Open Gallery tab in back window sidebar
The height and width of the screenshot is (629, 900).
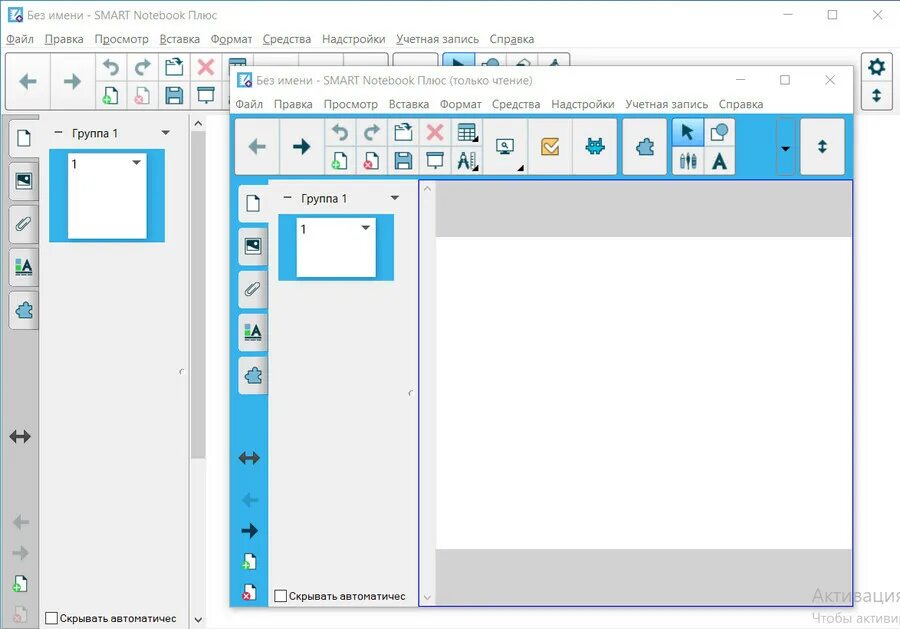(24, 181)
